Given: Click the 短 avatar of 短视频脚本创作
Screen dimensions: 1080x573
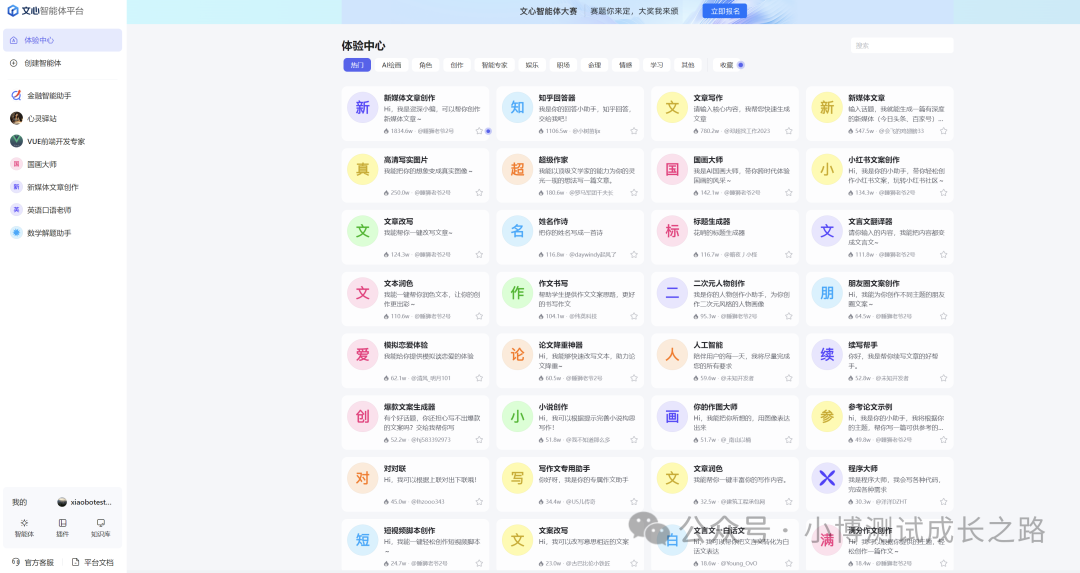Looking at the screenshot, I should coord(362,540).
